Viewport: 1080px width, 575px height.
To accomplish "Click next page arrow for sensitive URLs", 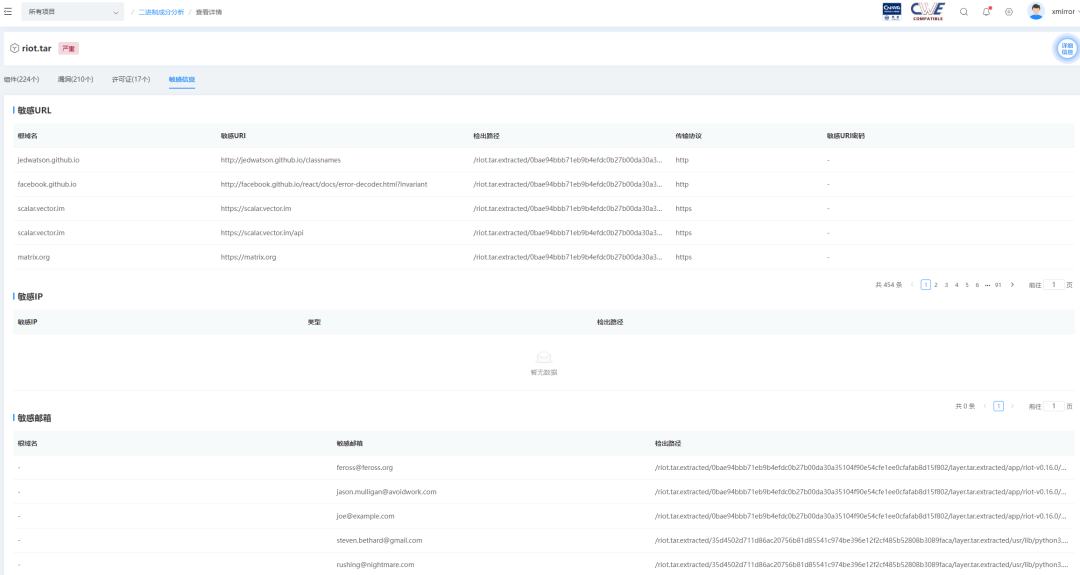I will click(x=1012, y=284).
